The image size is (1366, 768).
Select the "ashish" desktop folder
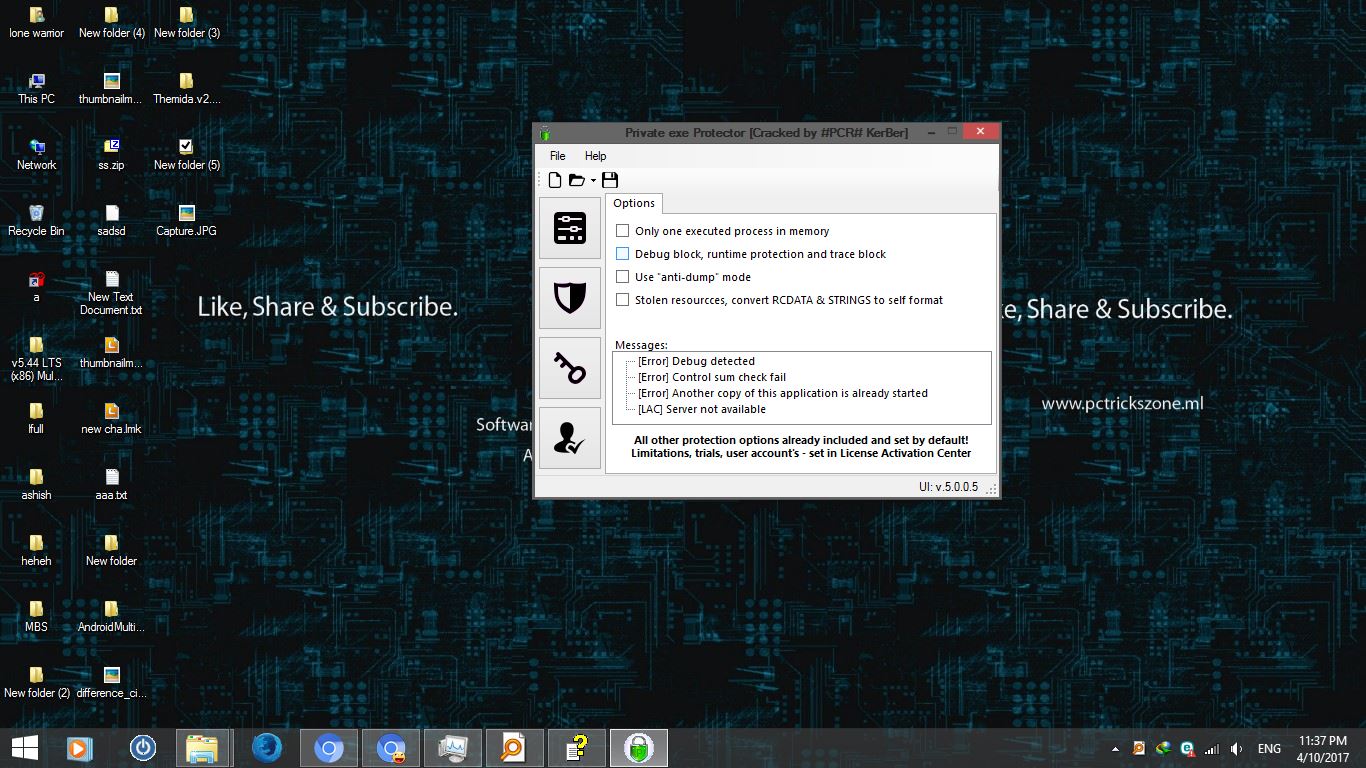coord(36,485)
